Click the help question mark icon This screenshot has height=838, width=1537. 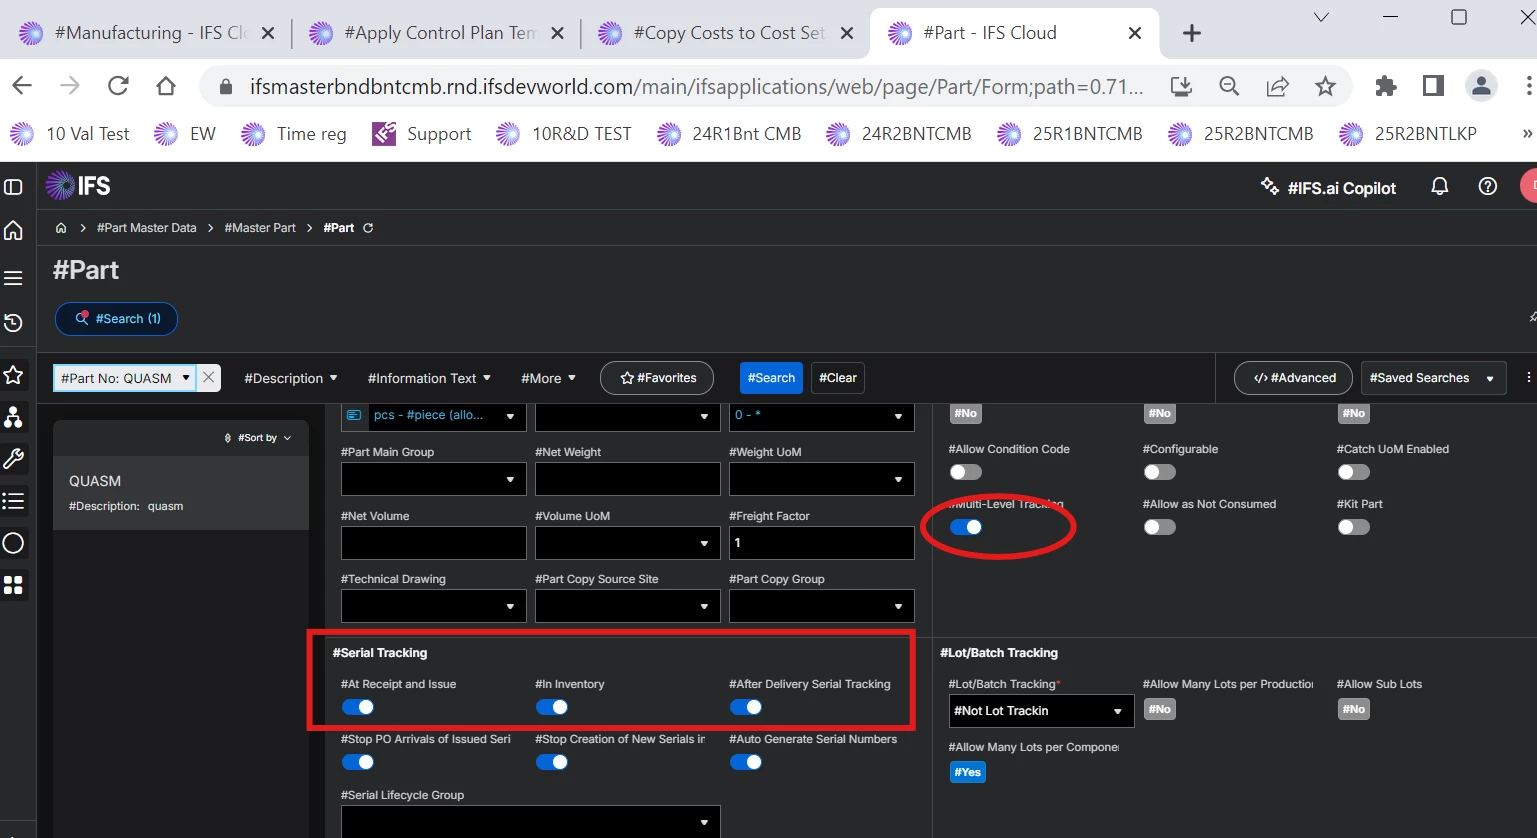click(x=1487, y=187)
